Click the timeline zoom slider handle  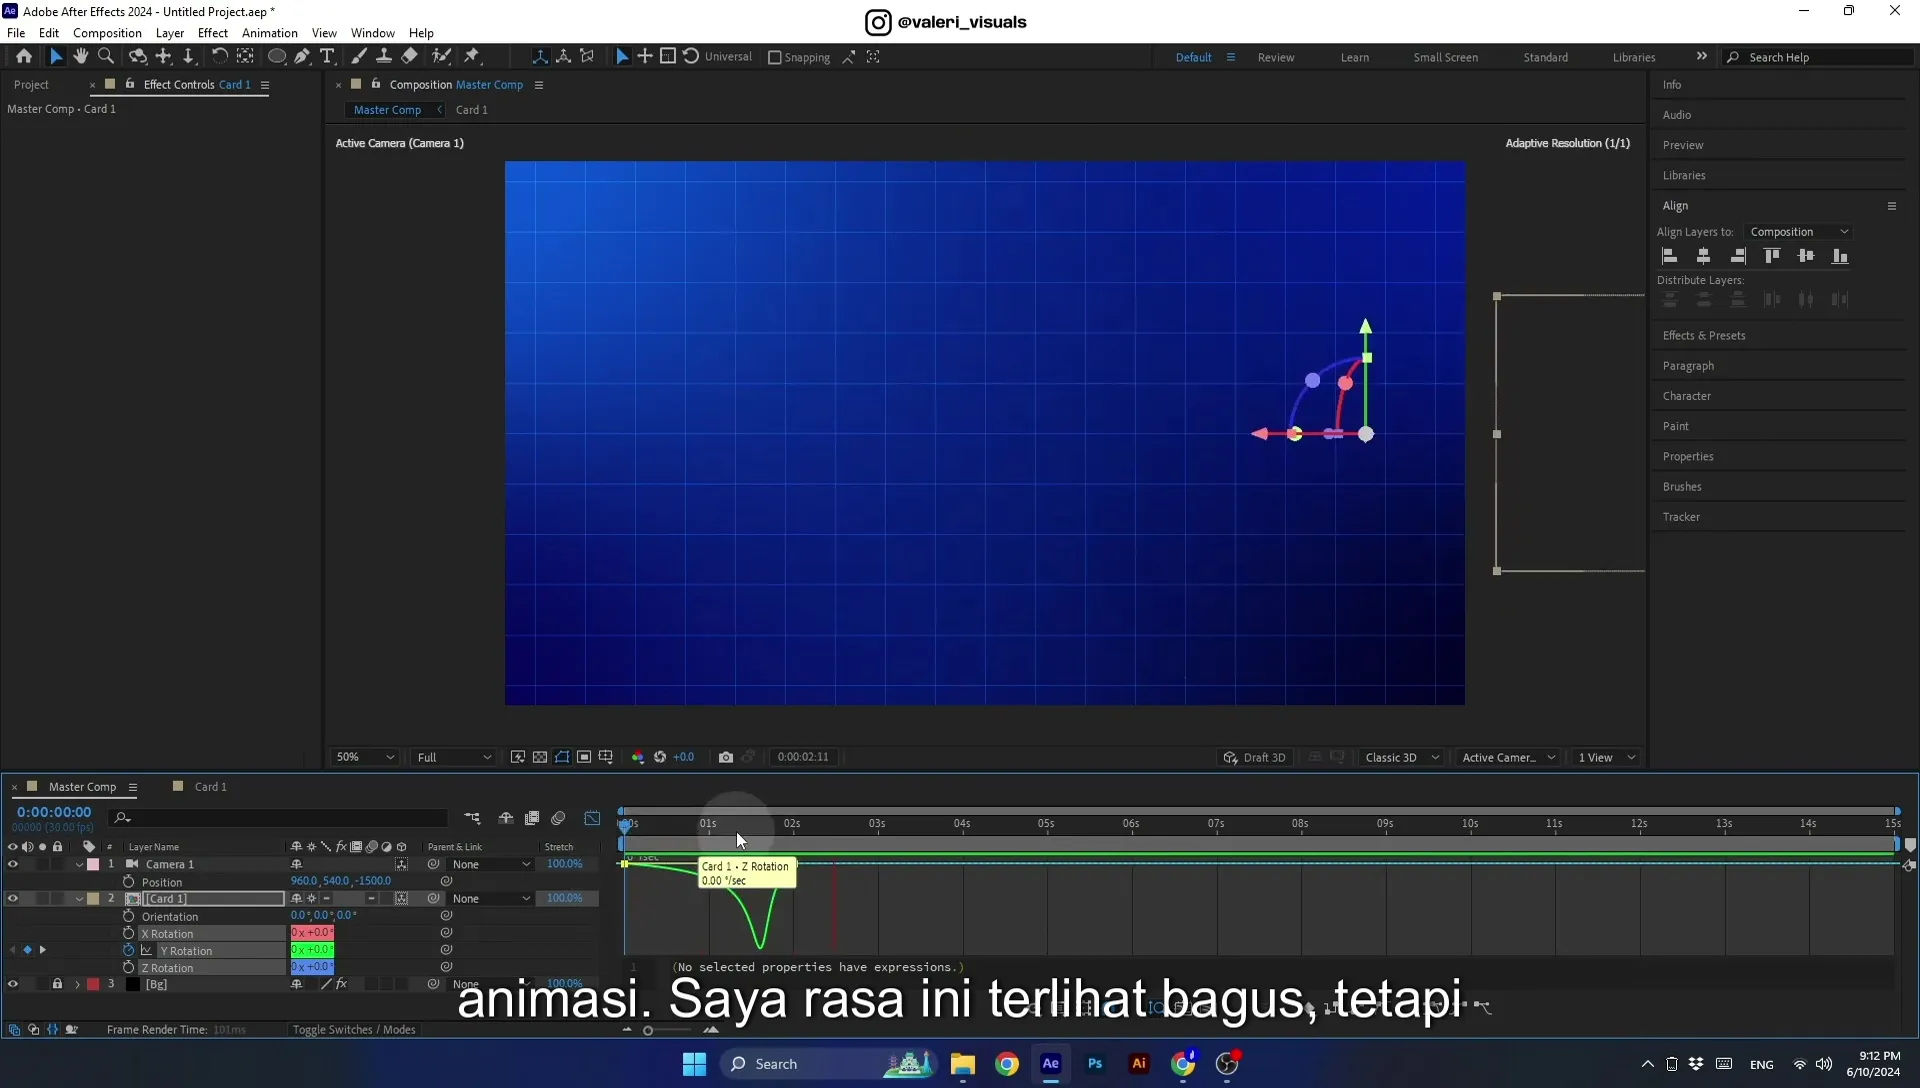(648, 1030)
